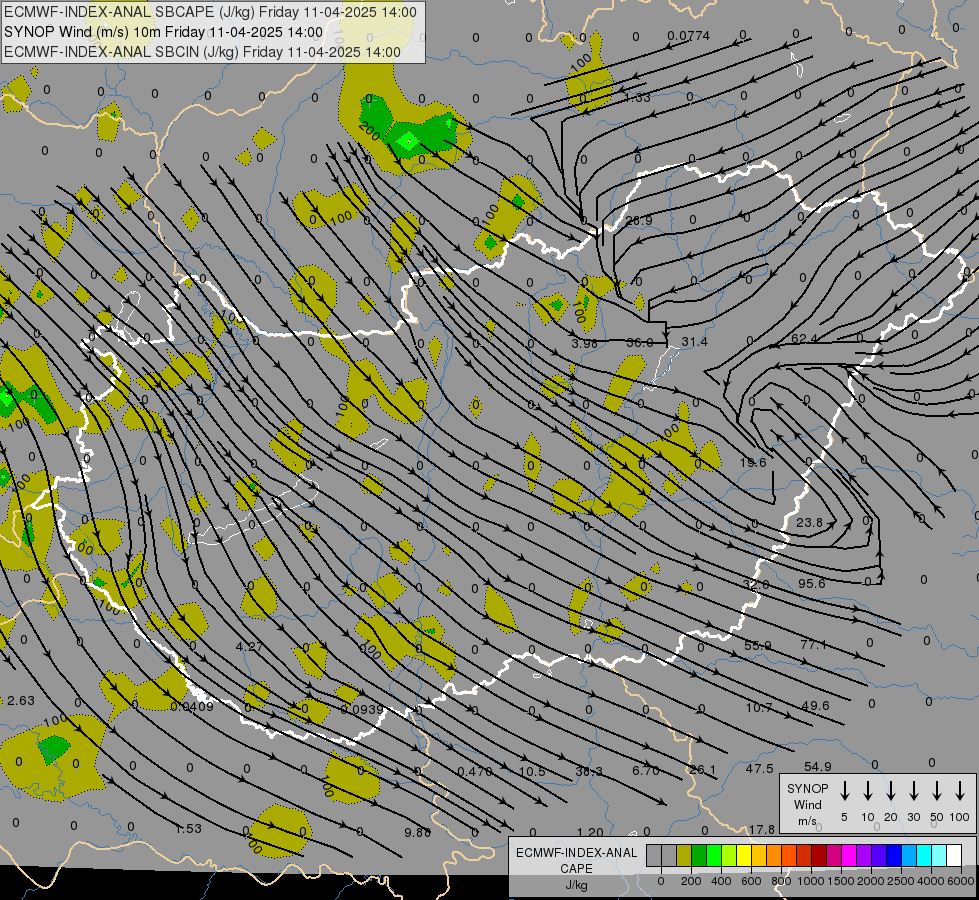
Task: Click the wind legend arrow for 30 m/s
Action: pos(913,791)
